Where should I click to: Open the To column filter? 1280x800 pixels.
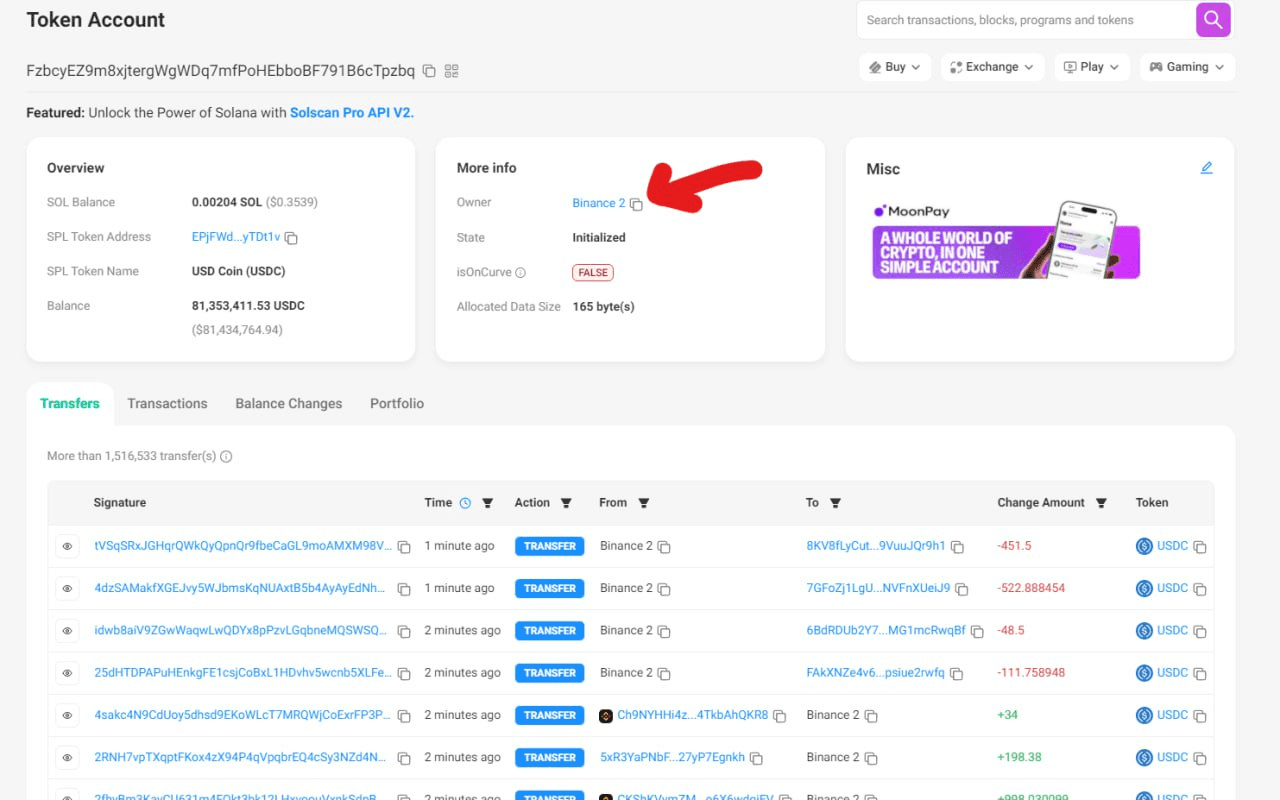pyautogui.click(x=835, y=503)
